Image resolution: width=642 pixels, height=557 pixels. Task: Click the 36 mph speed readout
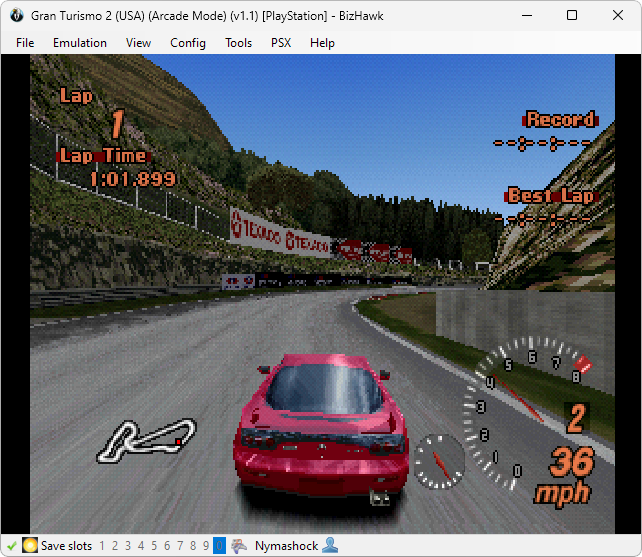(566, 477)
